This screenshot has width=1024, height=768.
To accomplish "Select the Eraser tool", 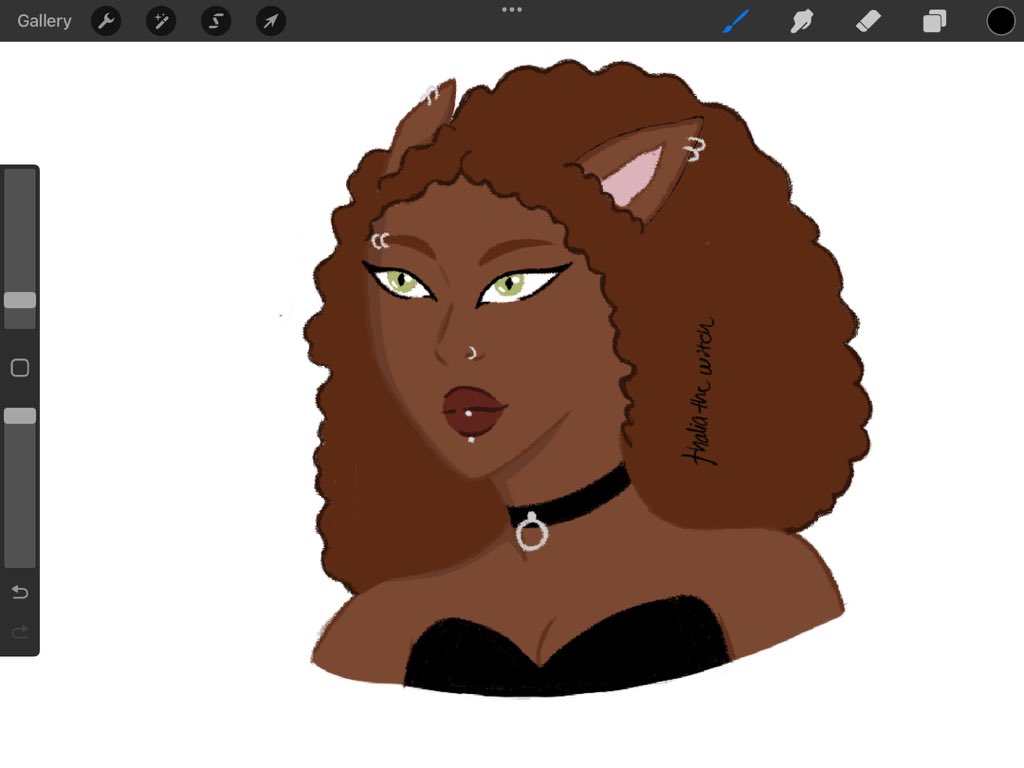I will point(867,20).
